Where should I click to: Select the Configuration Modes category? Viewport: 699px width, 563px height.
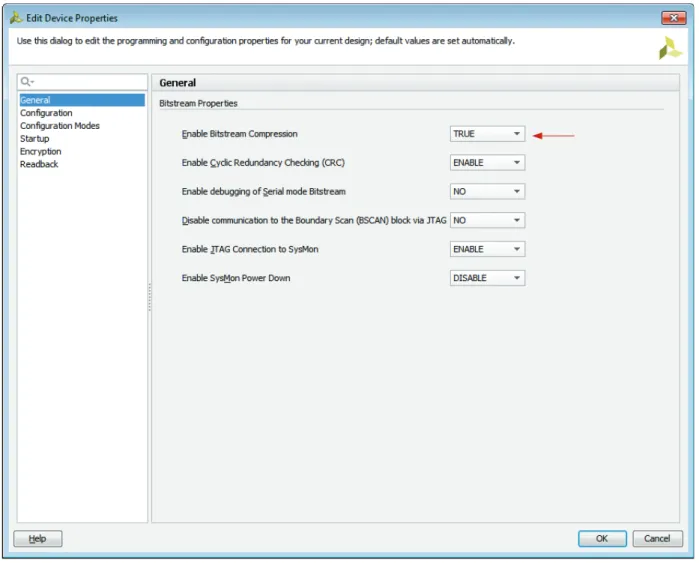click(60, 126)
